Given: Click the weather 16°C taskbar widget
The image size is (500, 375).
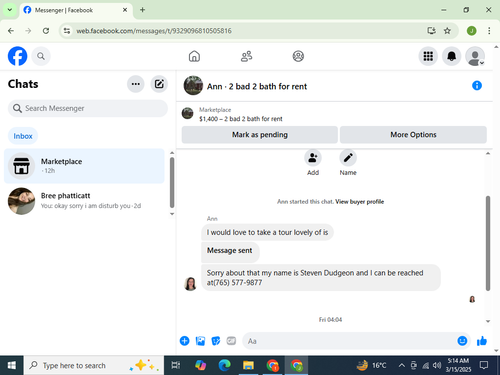Looking at the screenshot, I should [371, 365].
